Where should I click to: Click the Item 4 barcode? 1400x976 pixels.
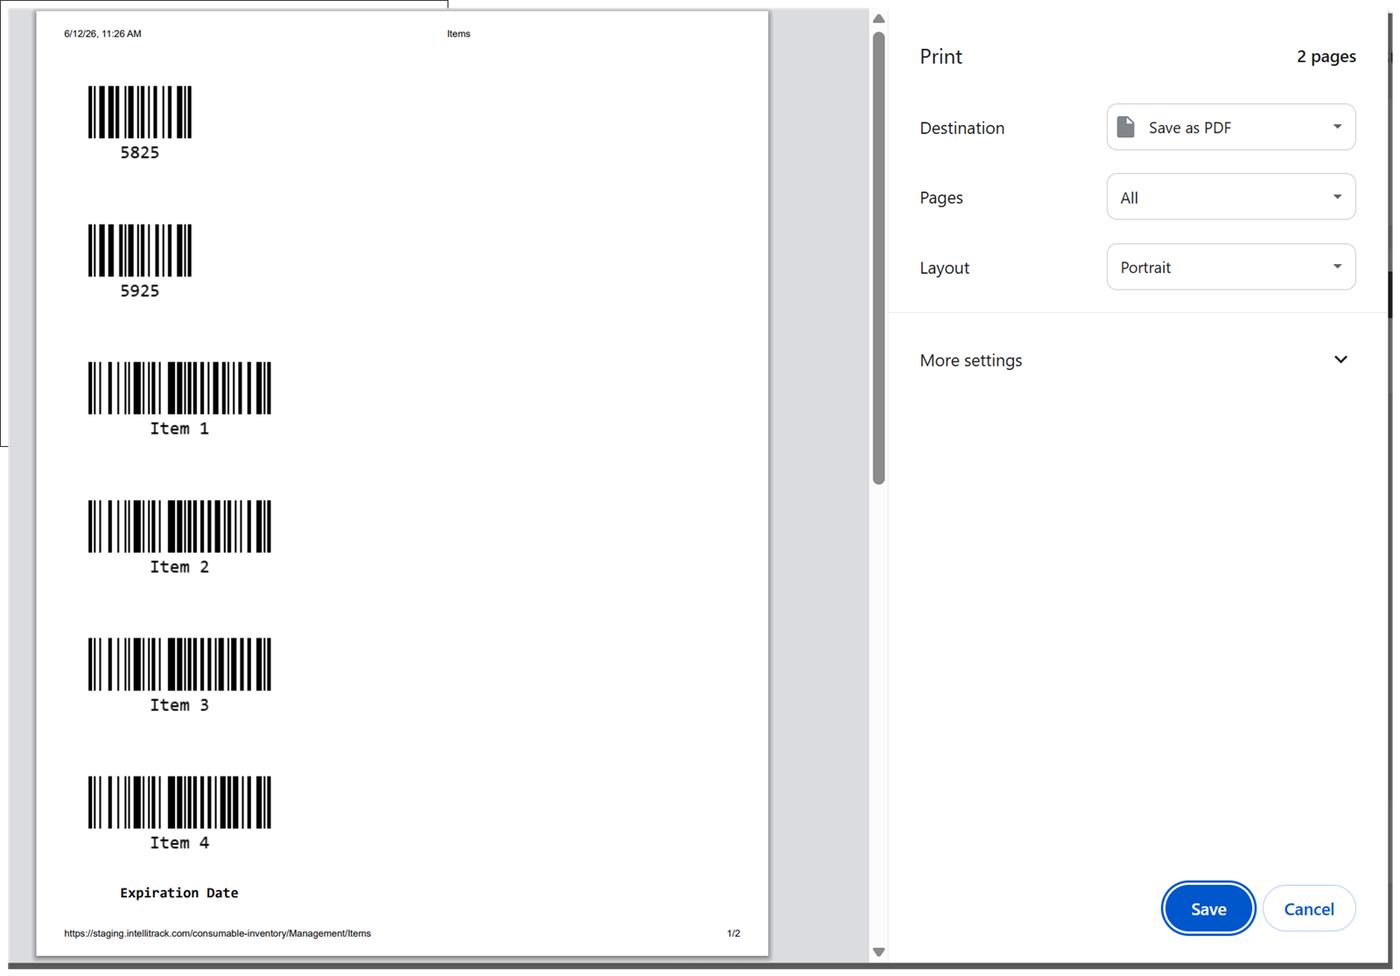pyautogui.click(x=180, y=802)
